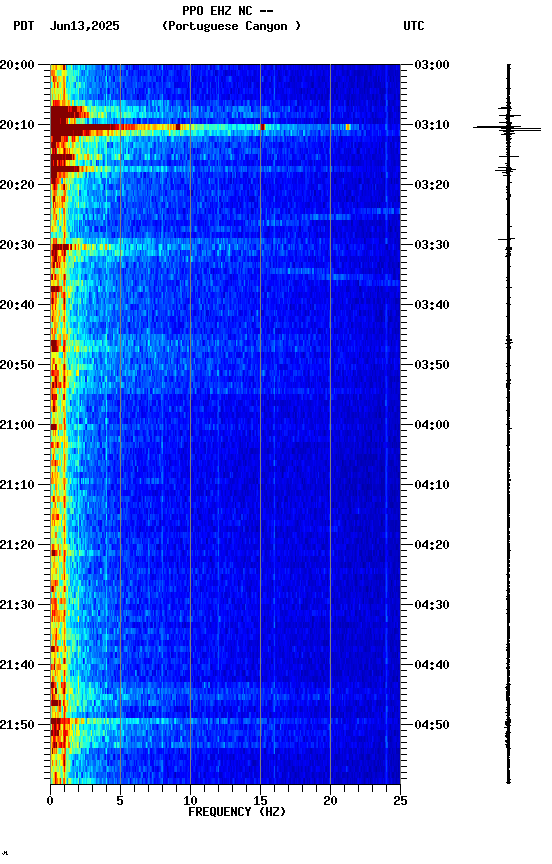Click the 'FREQUENCY (HZ)' axis title

click(237, 812)
